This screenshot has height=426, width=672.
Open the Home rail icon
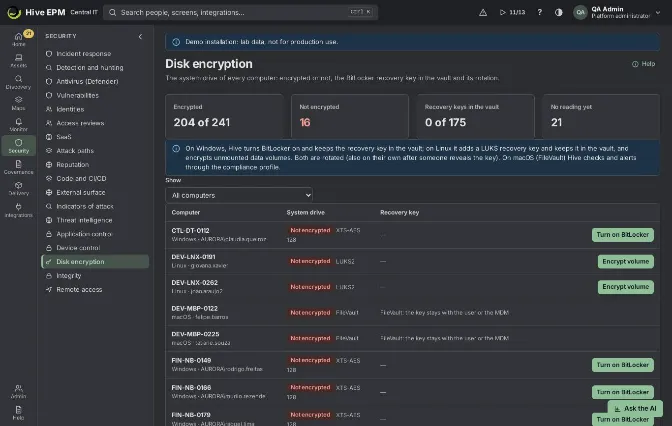pyautogui.click(x=18, y=39)
